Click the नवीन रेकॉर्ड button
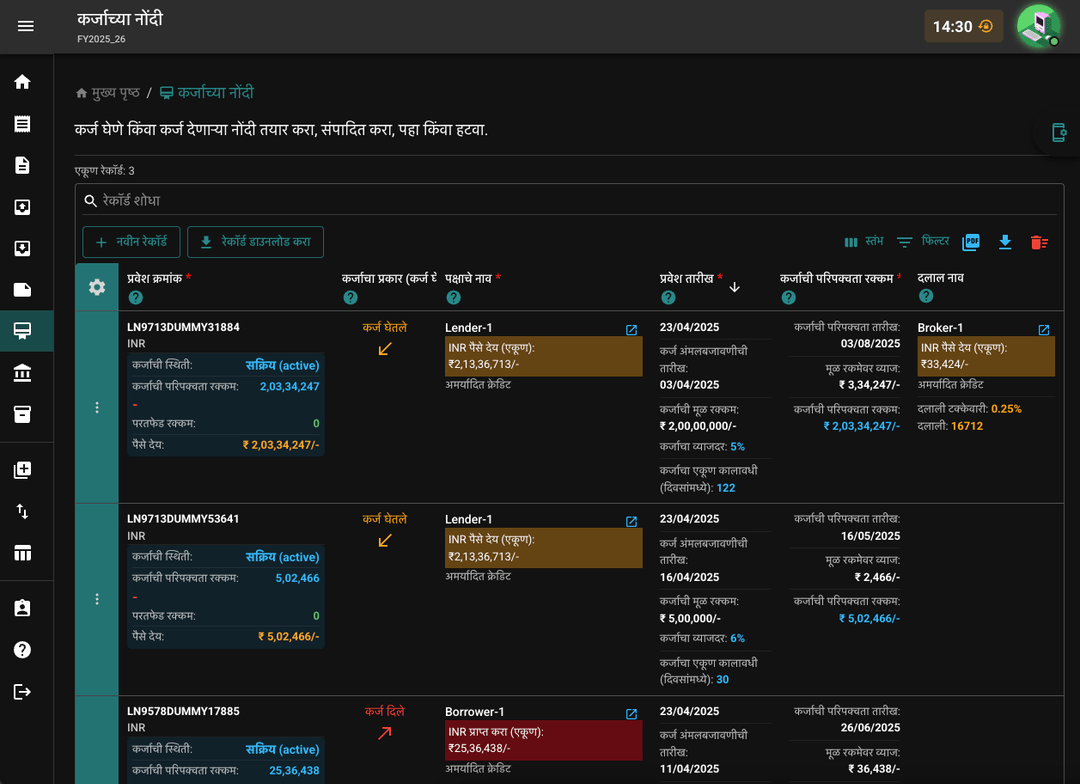 (x=131, y=242)
